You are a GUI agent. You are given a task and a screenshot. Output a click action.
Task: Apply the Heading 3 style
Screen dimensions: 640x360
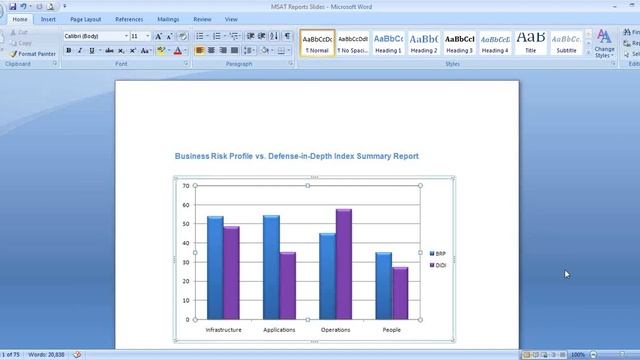(x=460, y=43)
